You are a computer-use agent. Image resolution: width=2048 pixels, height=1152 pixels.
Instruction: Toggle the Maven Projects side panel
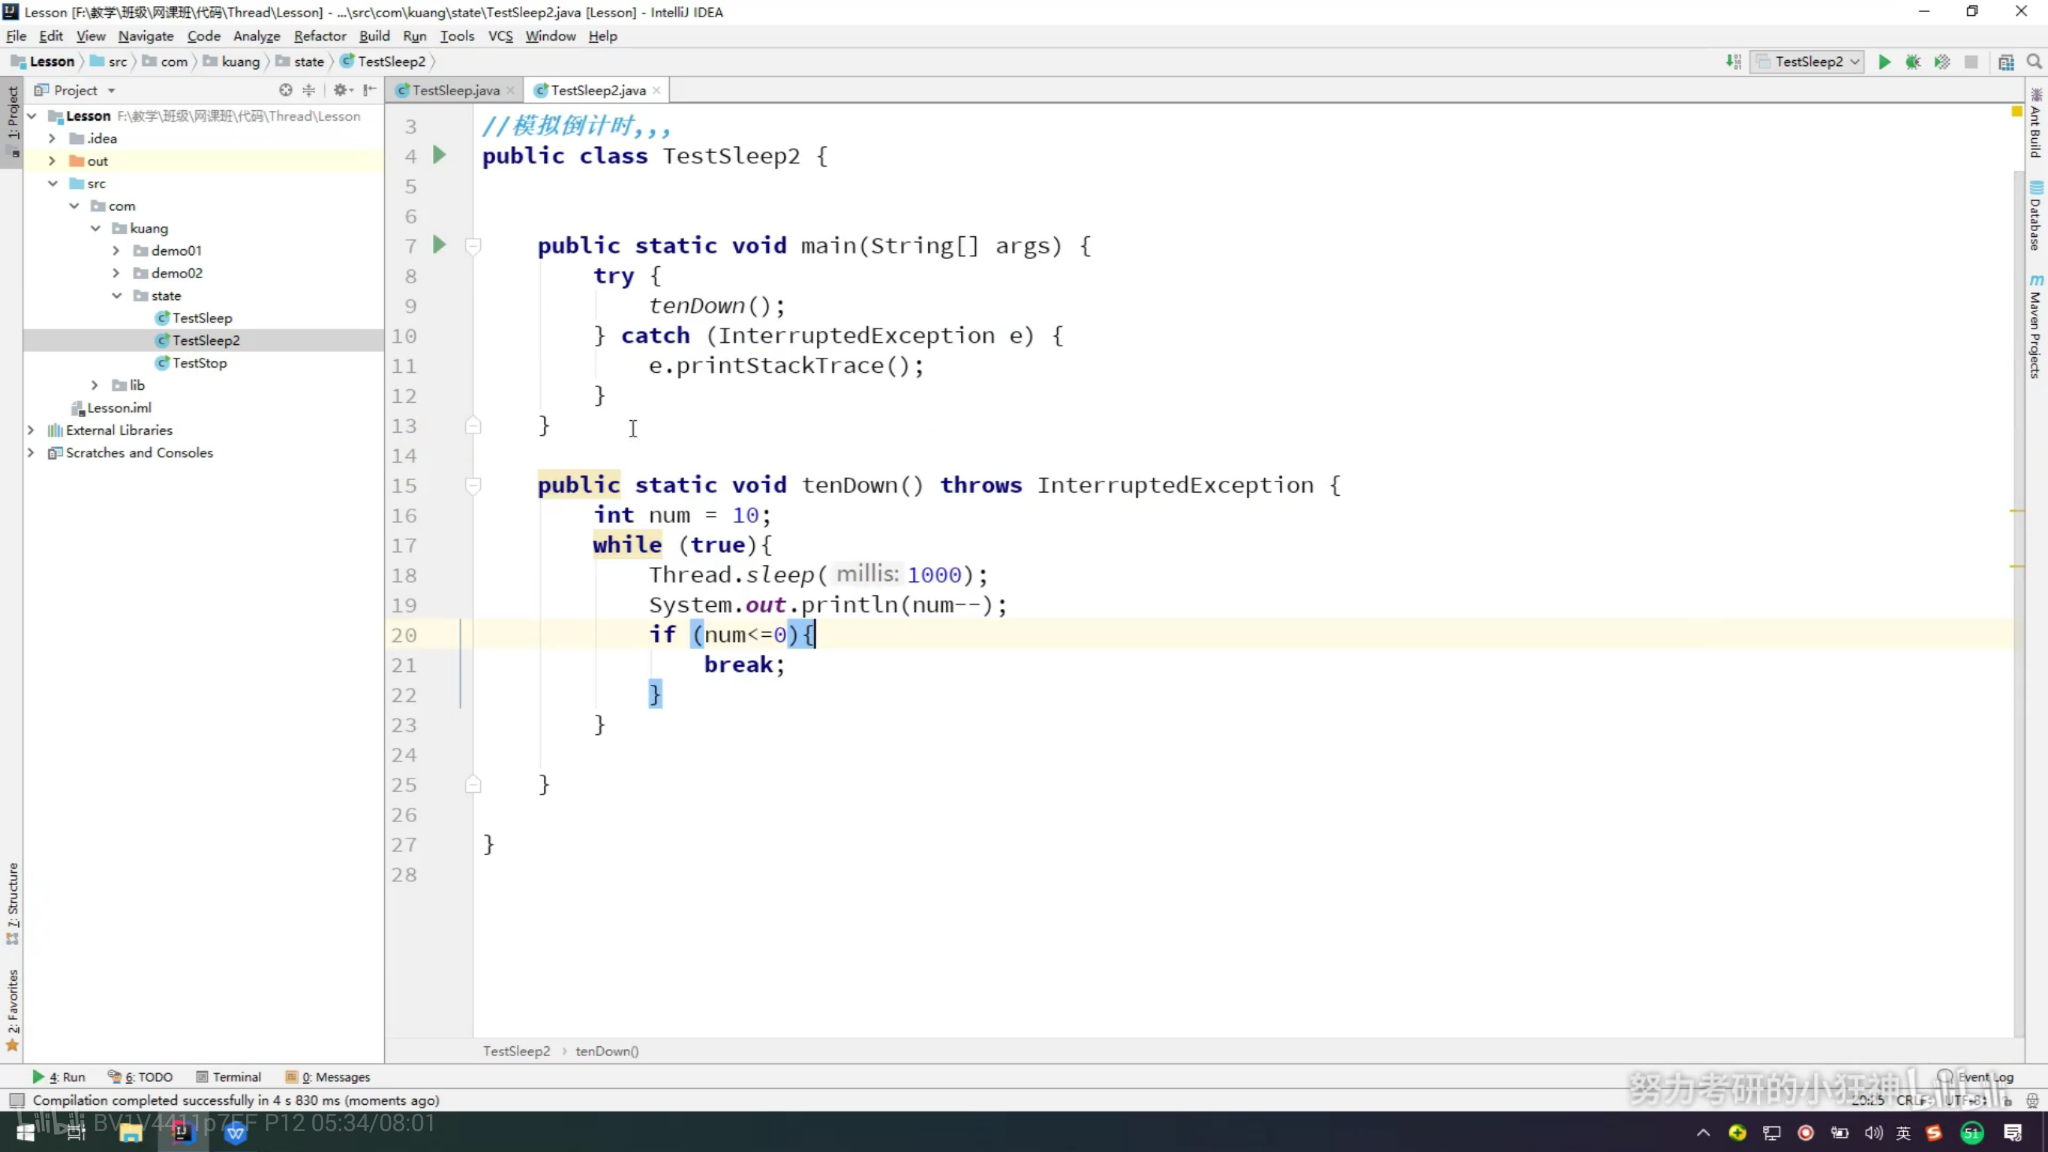click(x=2036, y=326)
